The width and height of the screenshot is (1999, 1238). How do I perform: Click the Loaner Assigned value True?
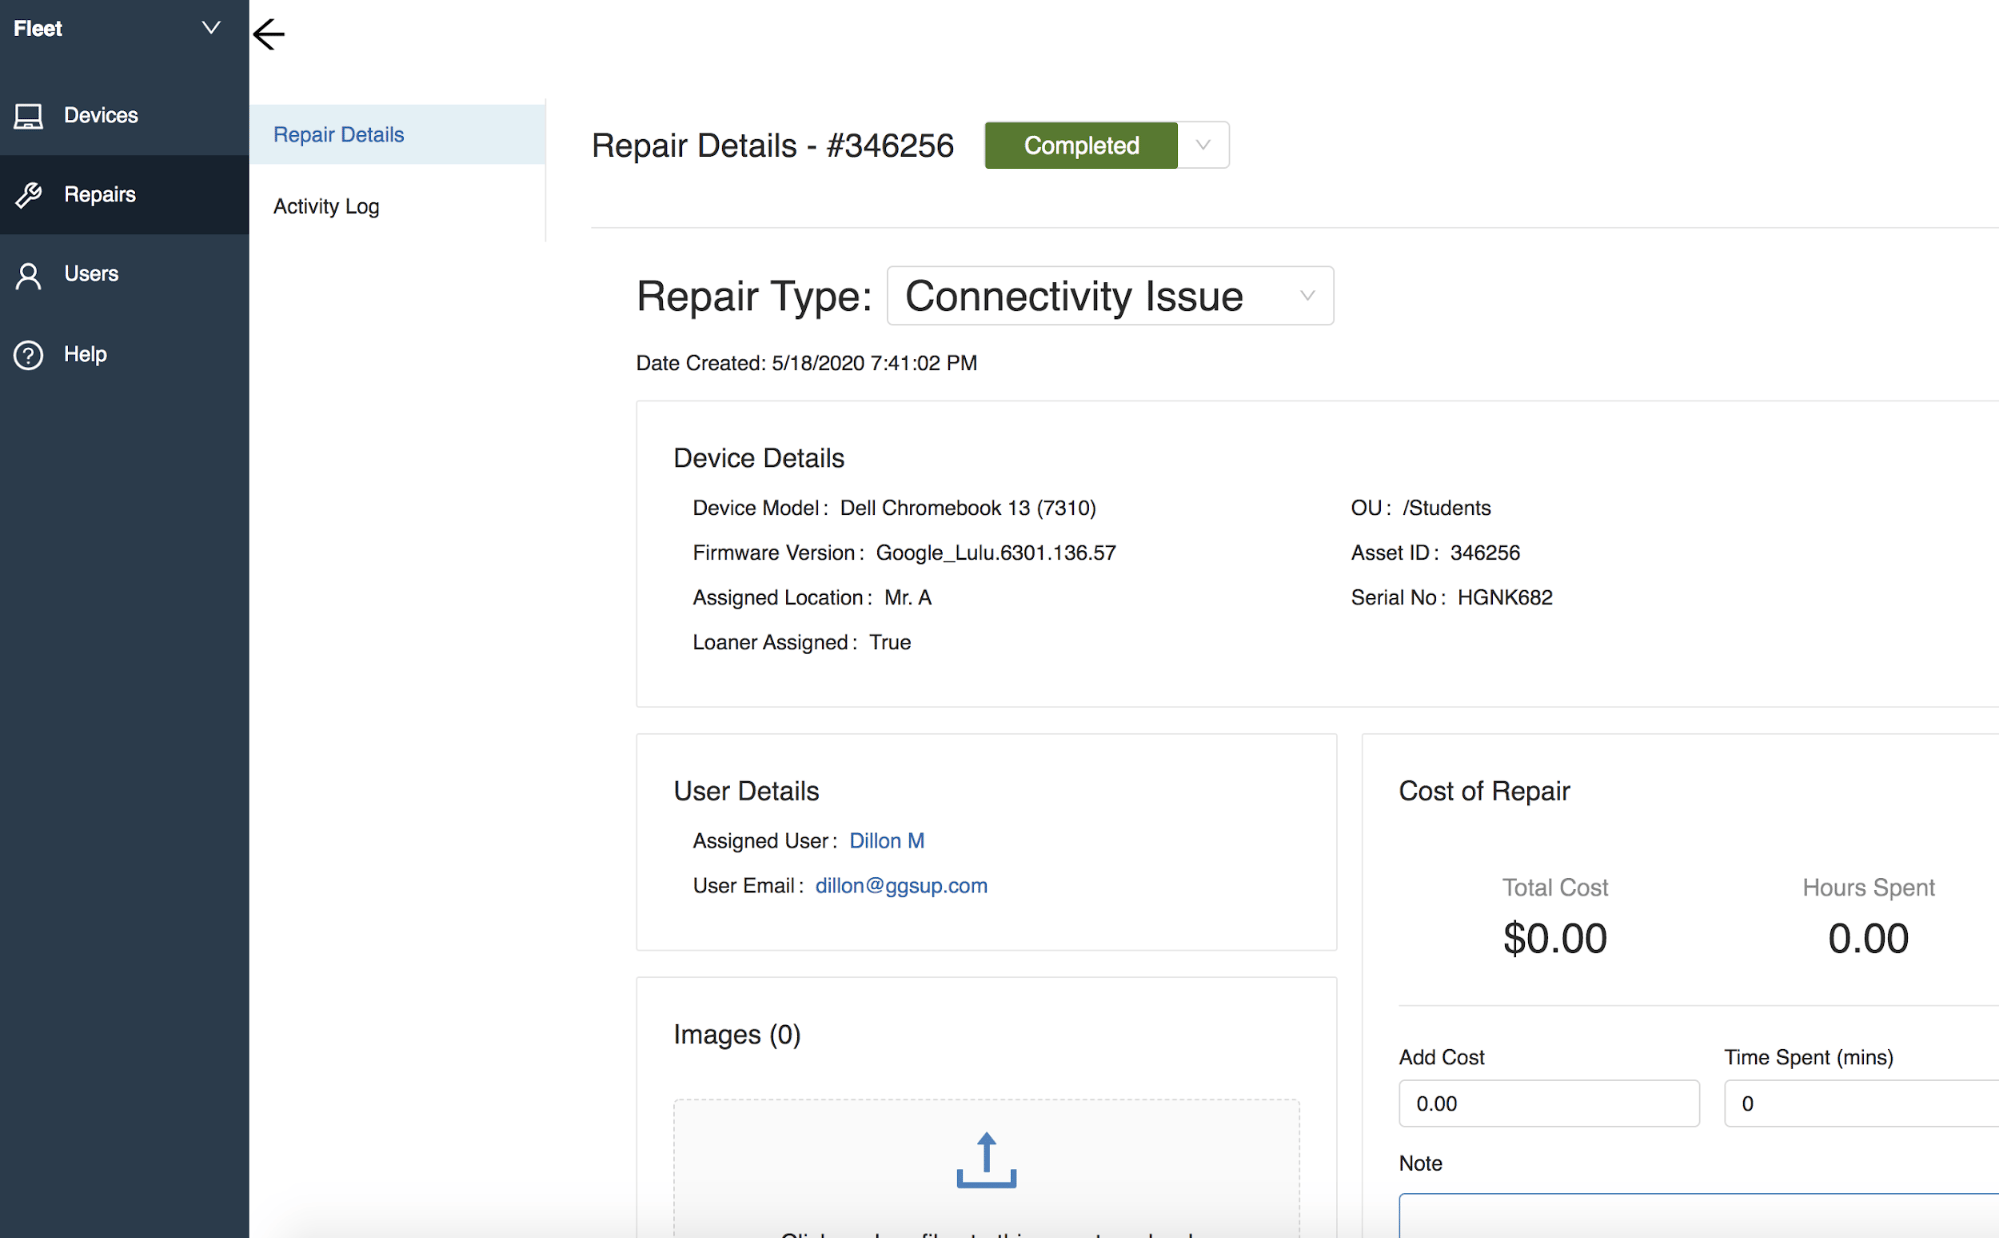point(890,643)
